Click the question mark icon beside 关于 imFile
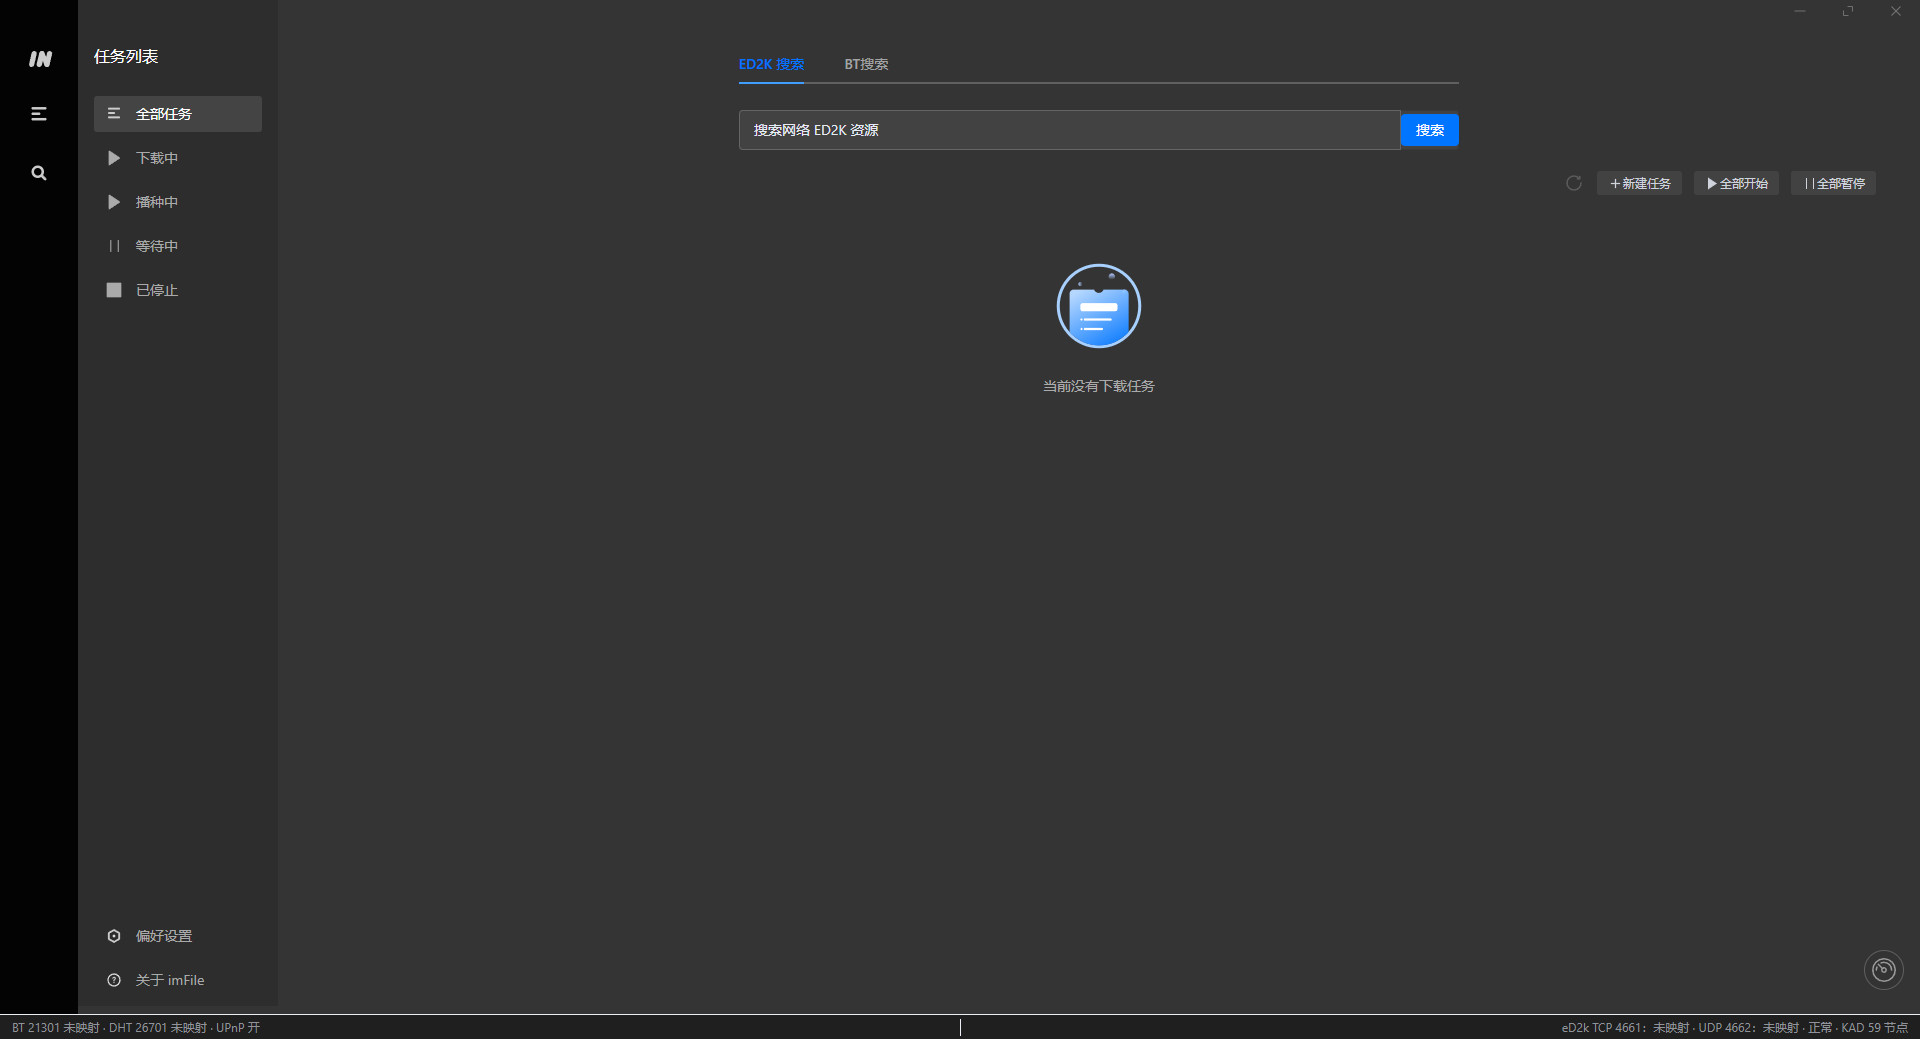The image size is (1920, 1039). (114, 980)
